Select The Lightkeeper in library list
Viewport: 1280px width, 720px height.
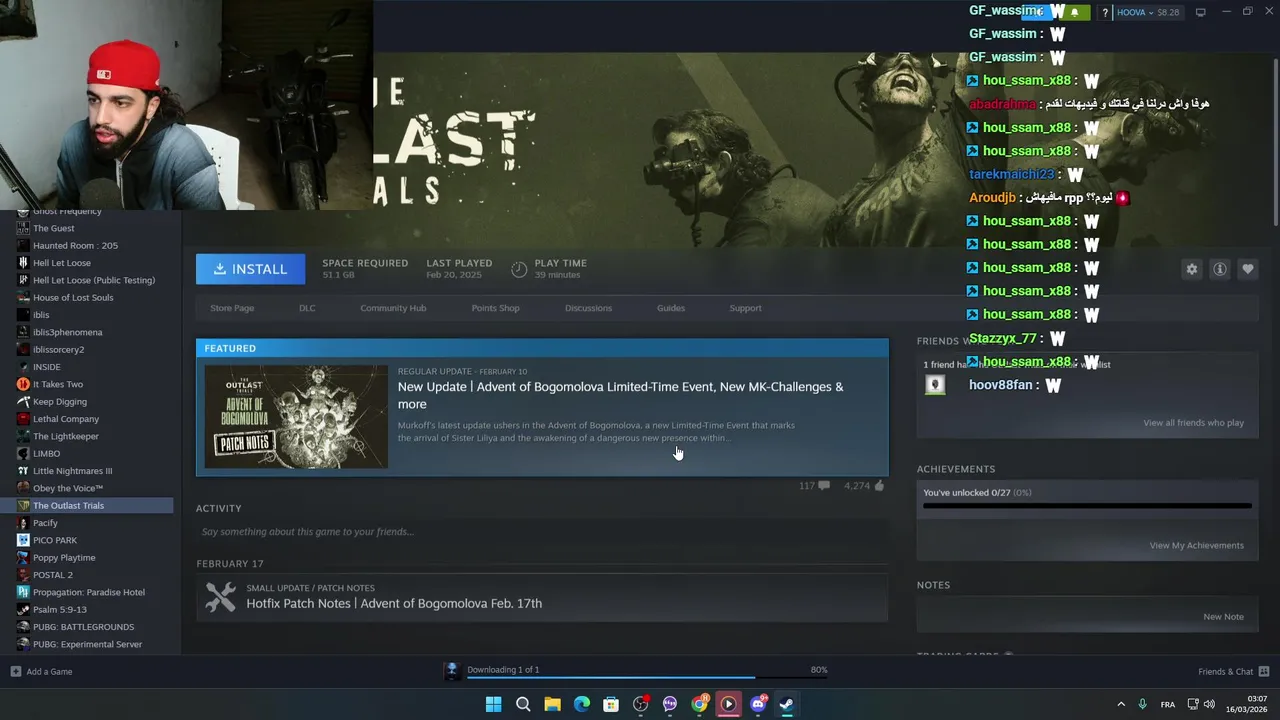pyautogui.click(x=66, y=436)
